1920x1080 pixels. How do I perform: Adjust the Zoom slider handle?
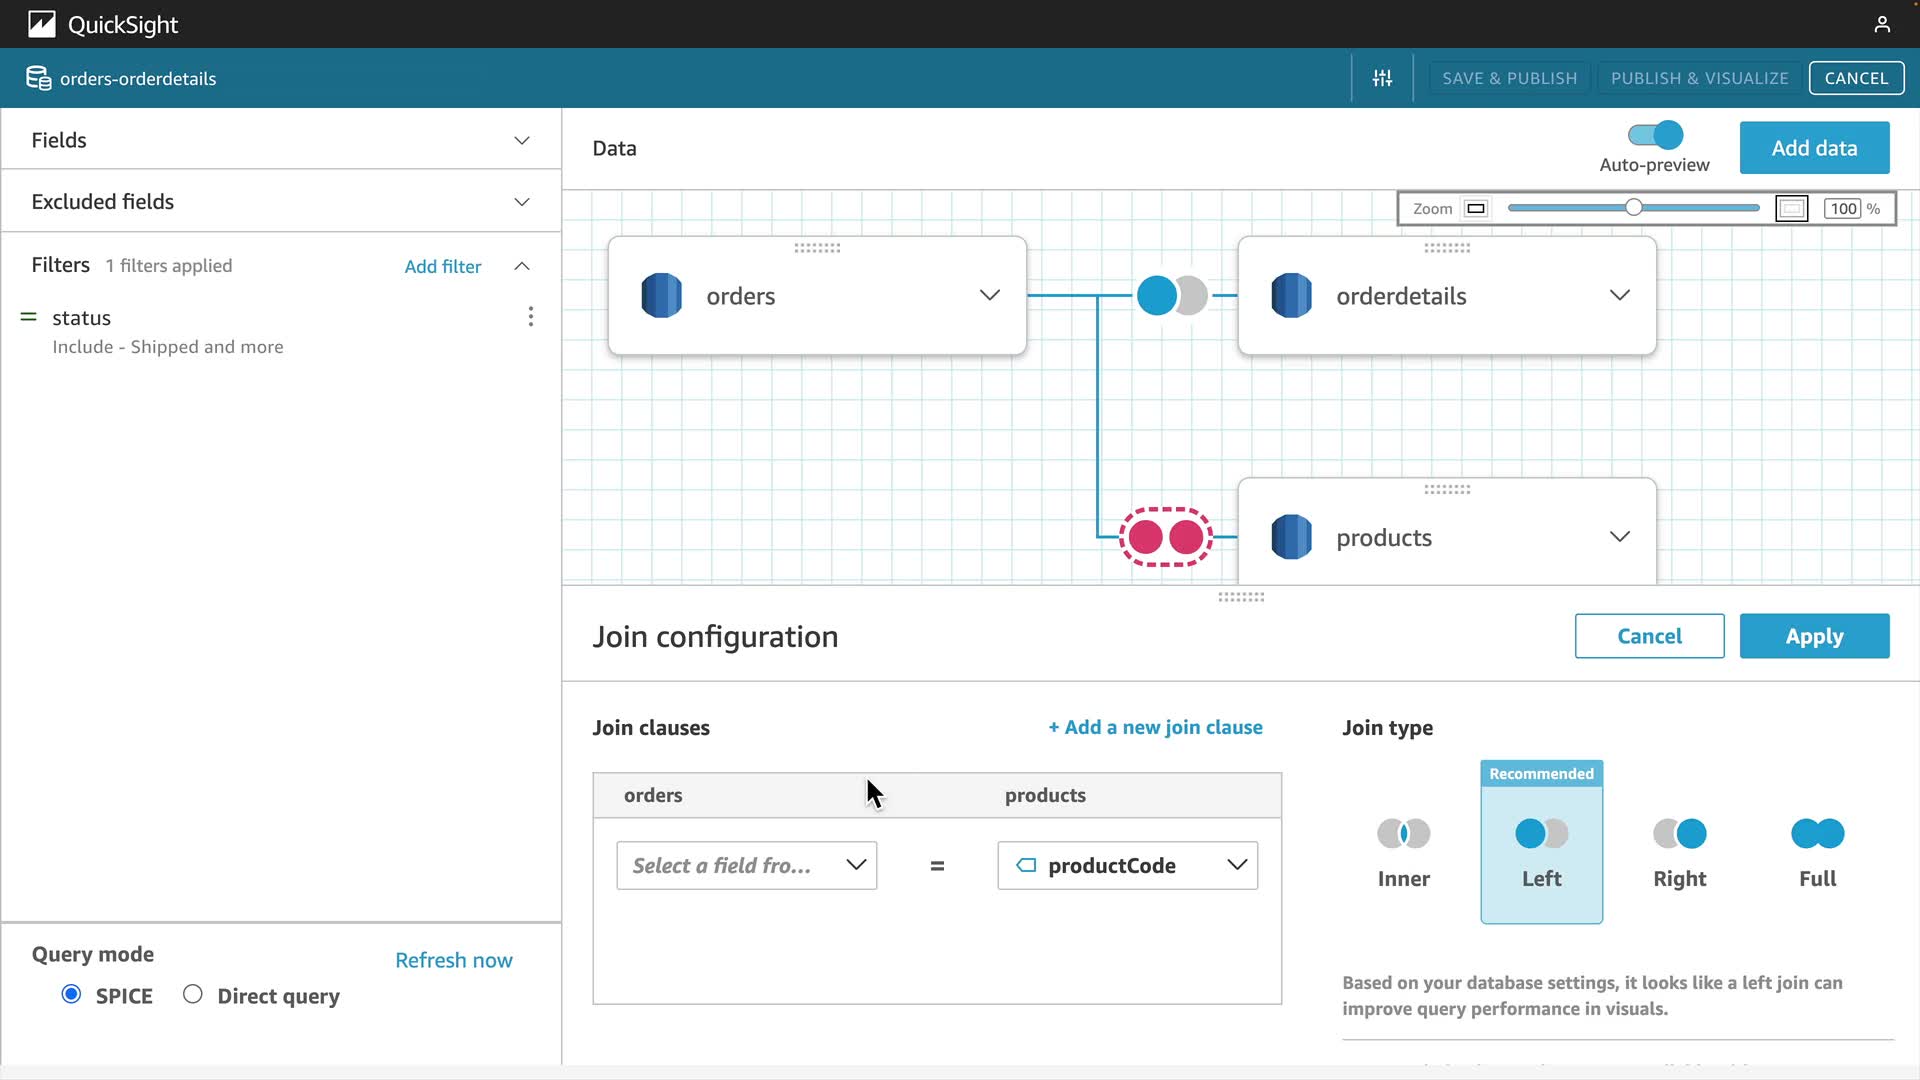point(1633,208)
